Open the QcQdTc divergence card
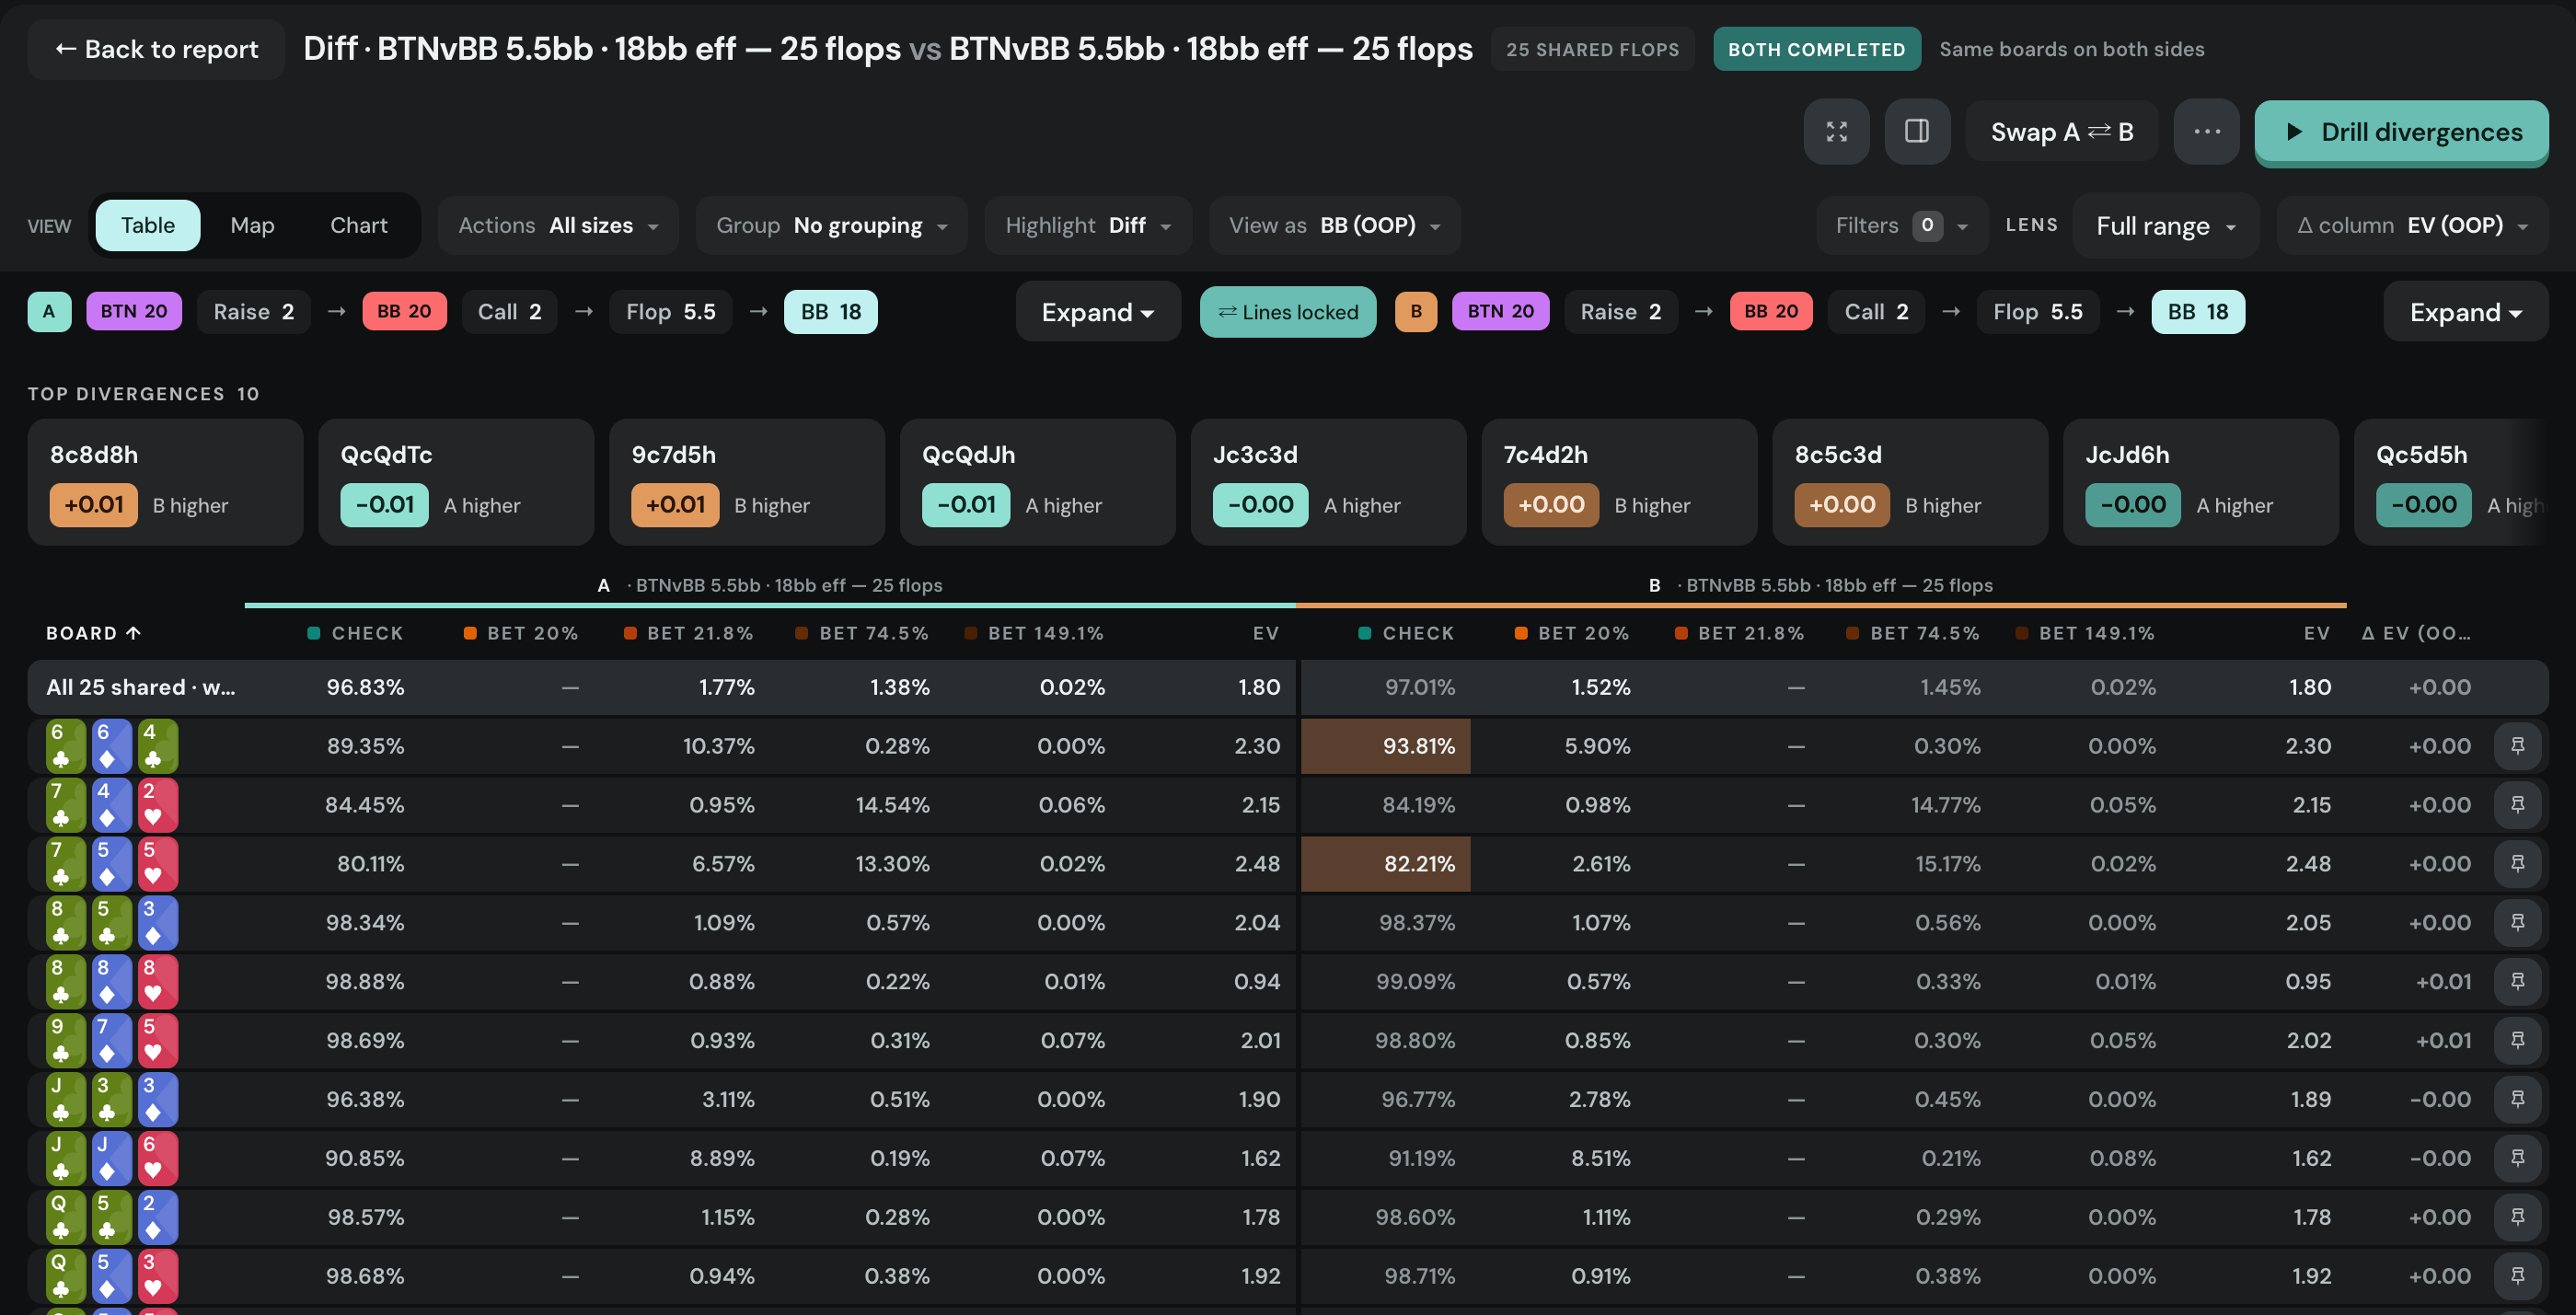Screen dimensions: 2576x1315 pos(456,482)
